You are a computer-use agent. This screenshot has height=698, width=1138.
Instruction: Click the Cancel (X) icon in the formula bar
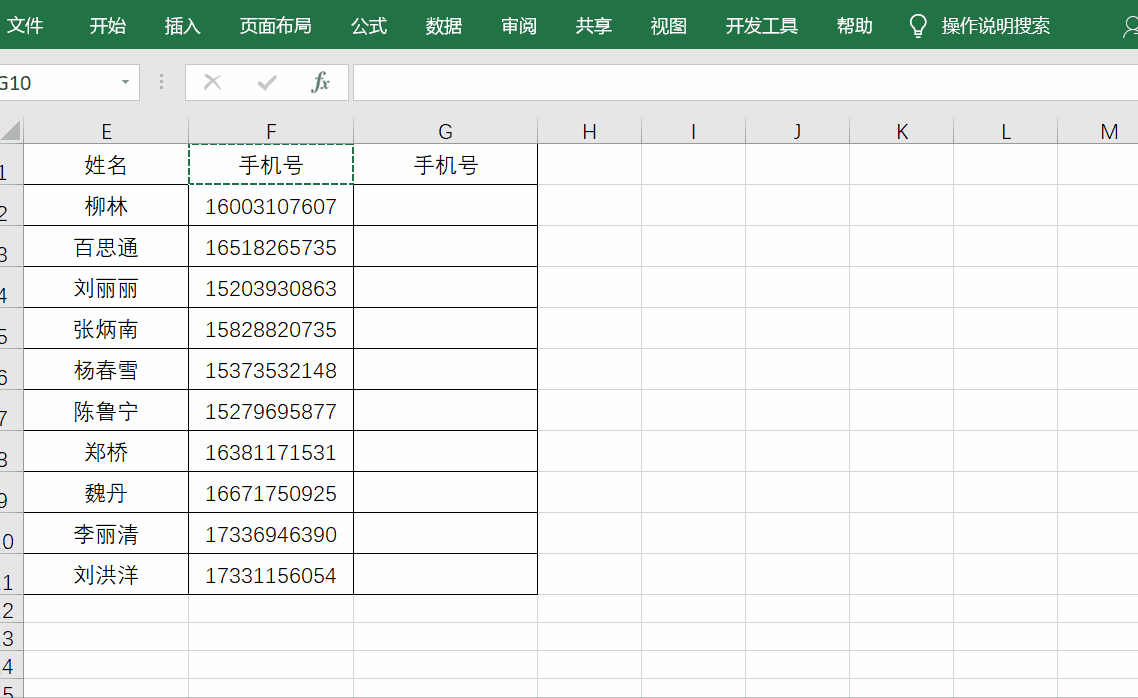click(x=214, y=82)
